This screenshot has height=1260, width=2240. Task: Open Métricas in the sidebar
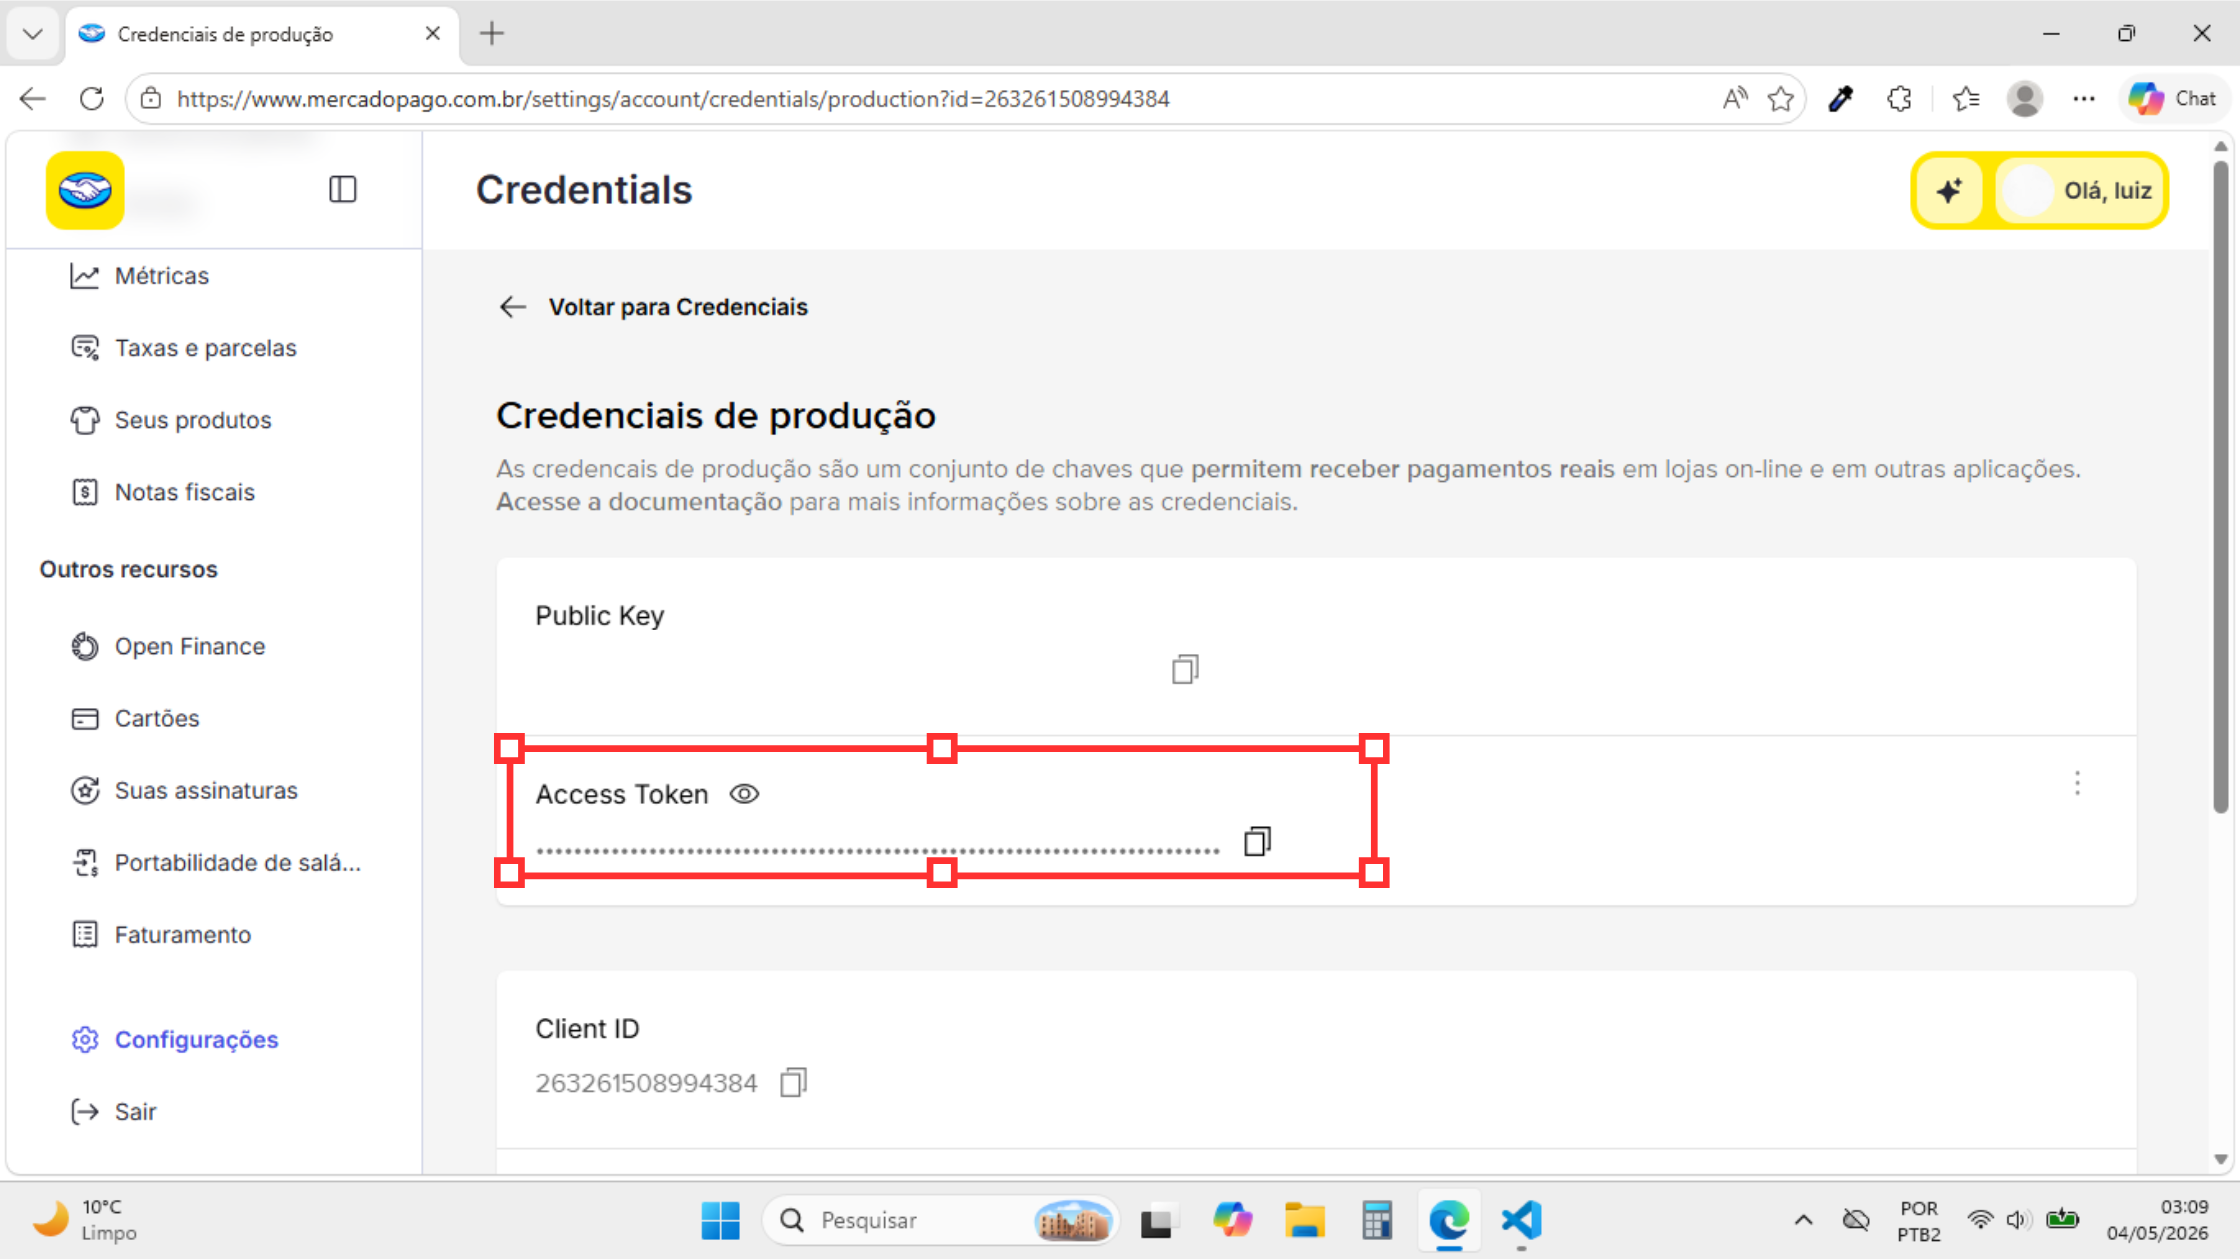139,276
